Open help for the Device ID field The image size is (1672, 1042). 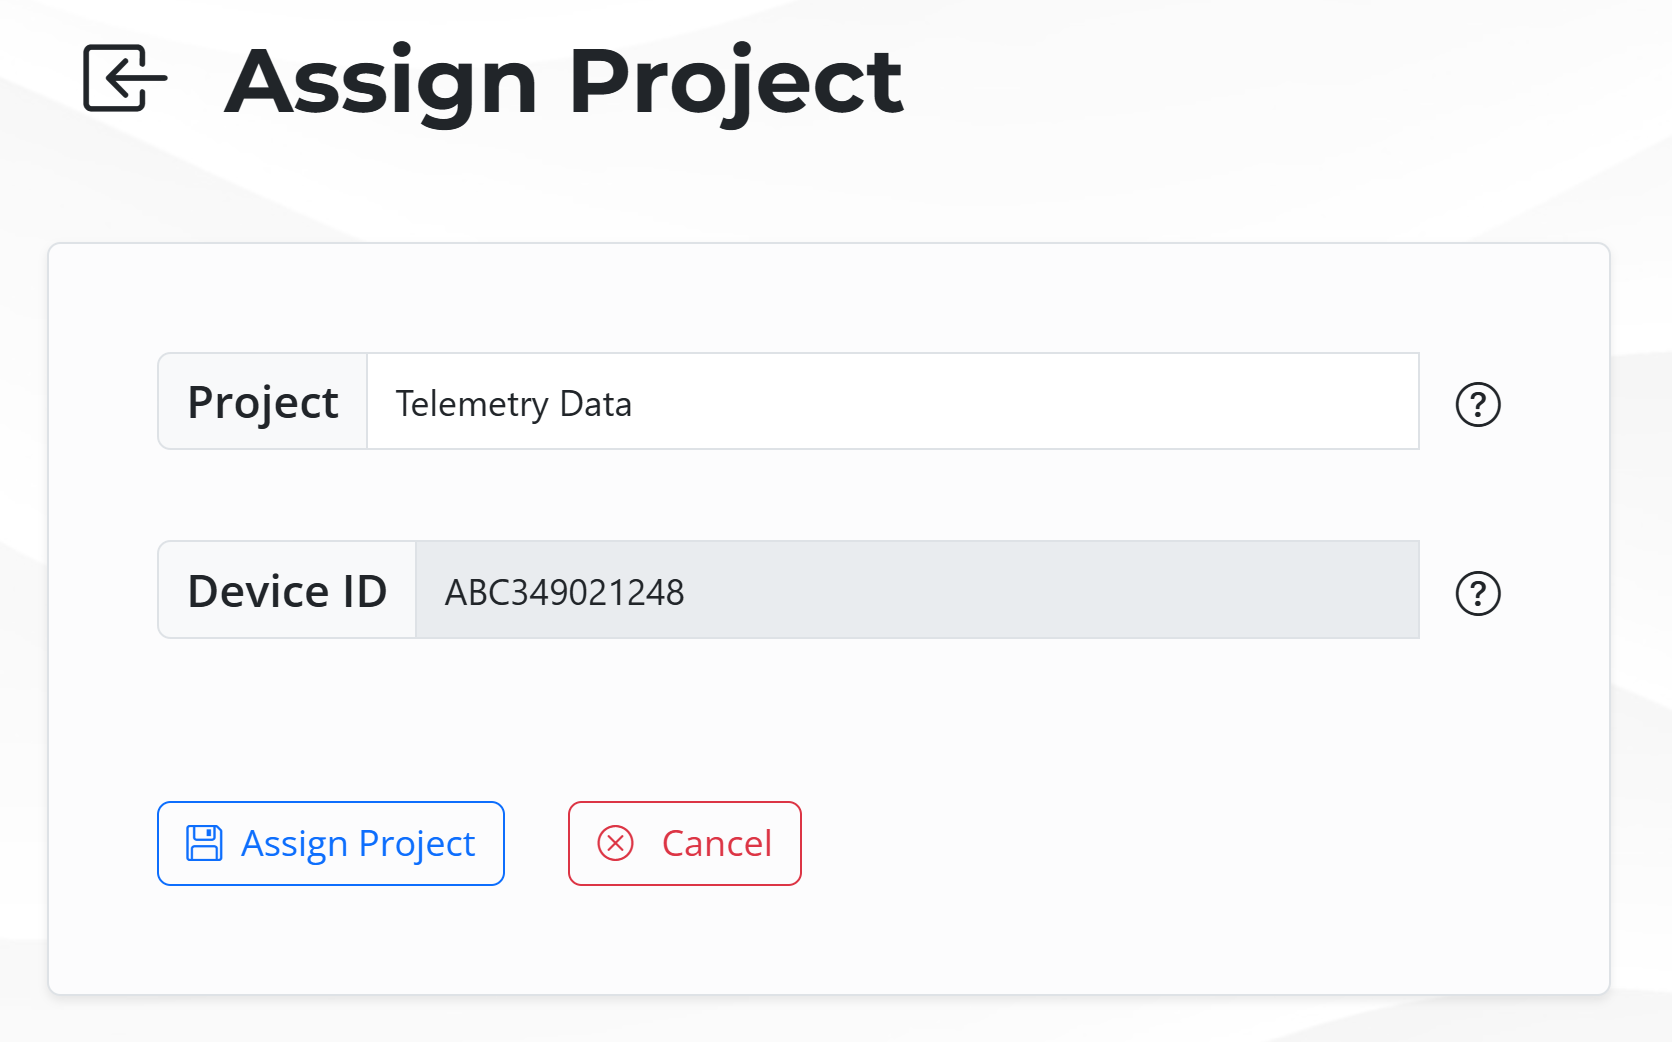coord(1477,593)
